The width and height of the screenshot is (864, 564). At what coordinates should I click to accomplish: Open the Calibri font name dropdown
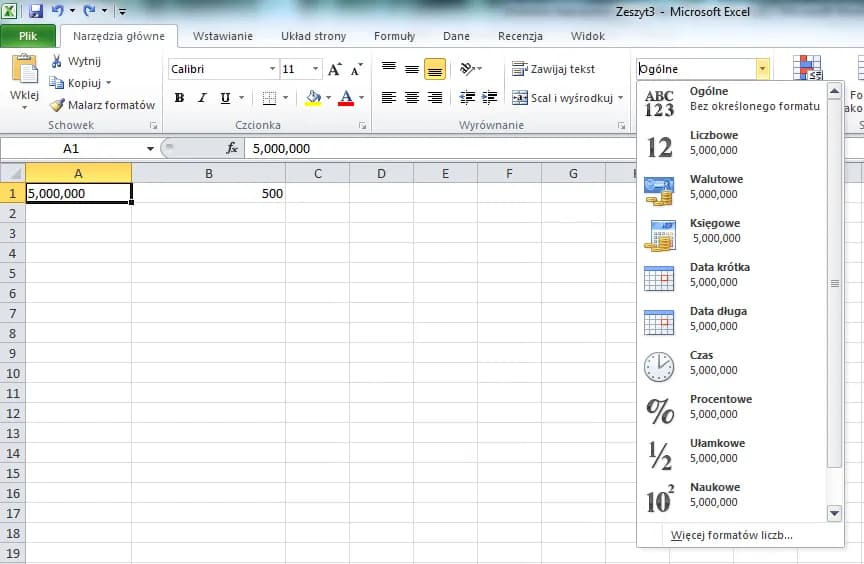coord(272,69)
